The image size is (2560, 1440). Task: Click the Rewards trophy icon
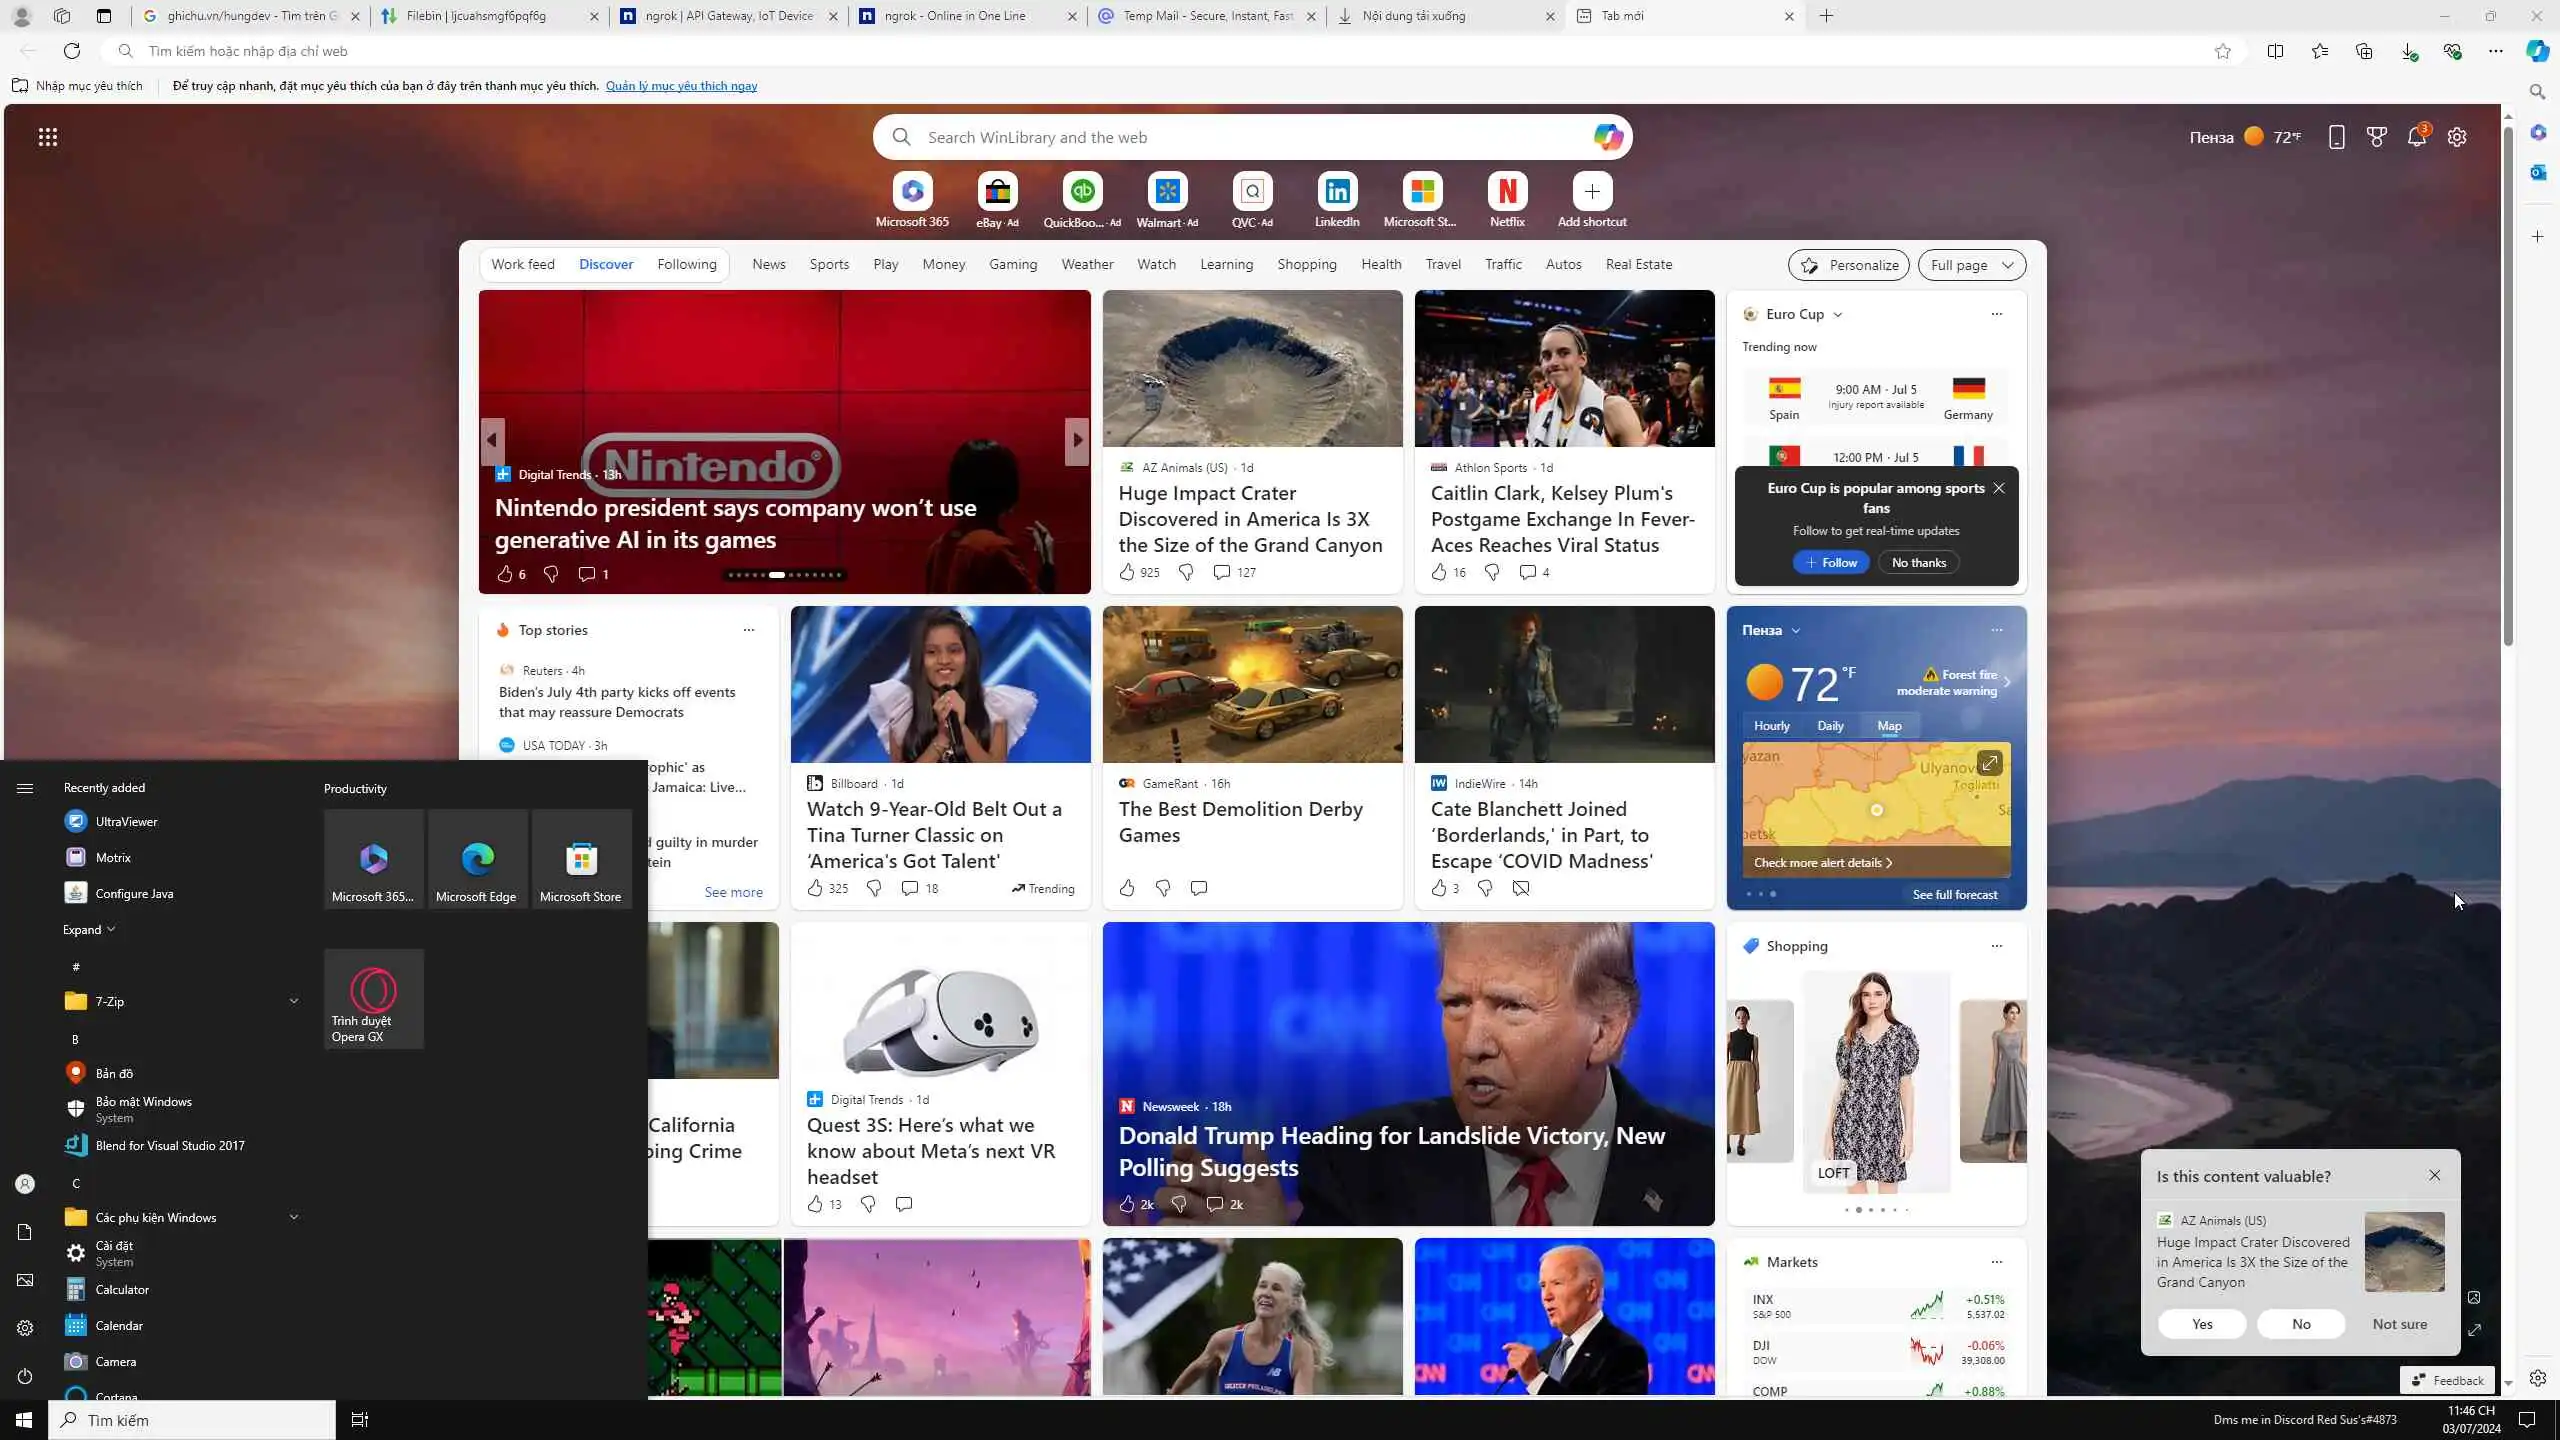point(2377,137)
